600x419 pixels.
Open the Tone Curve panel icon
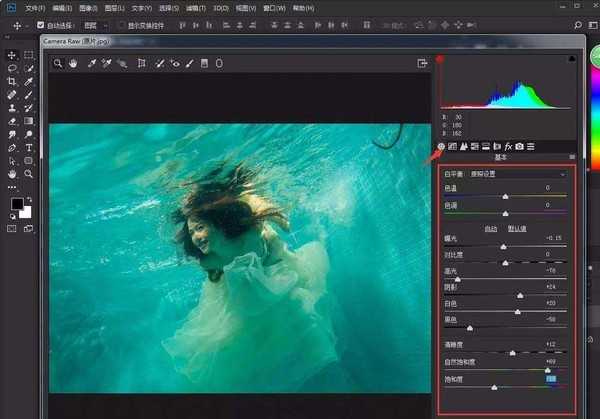click(x=452, y=147)
